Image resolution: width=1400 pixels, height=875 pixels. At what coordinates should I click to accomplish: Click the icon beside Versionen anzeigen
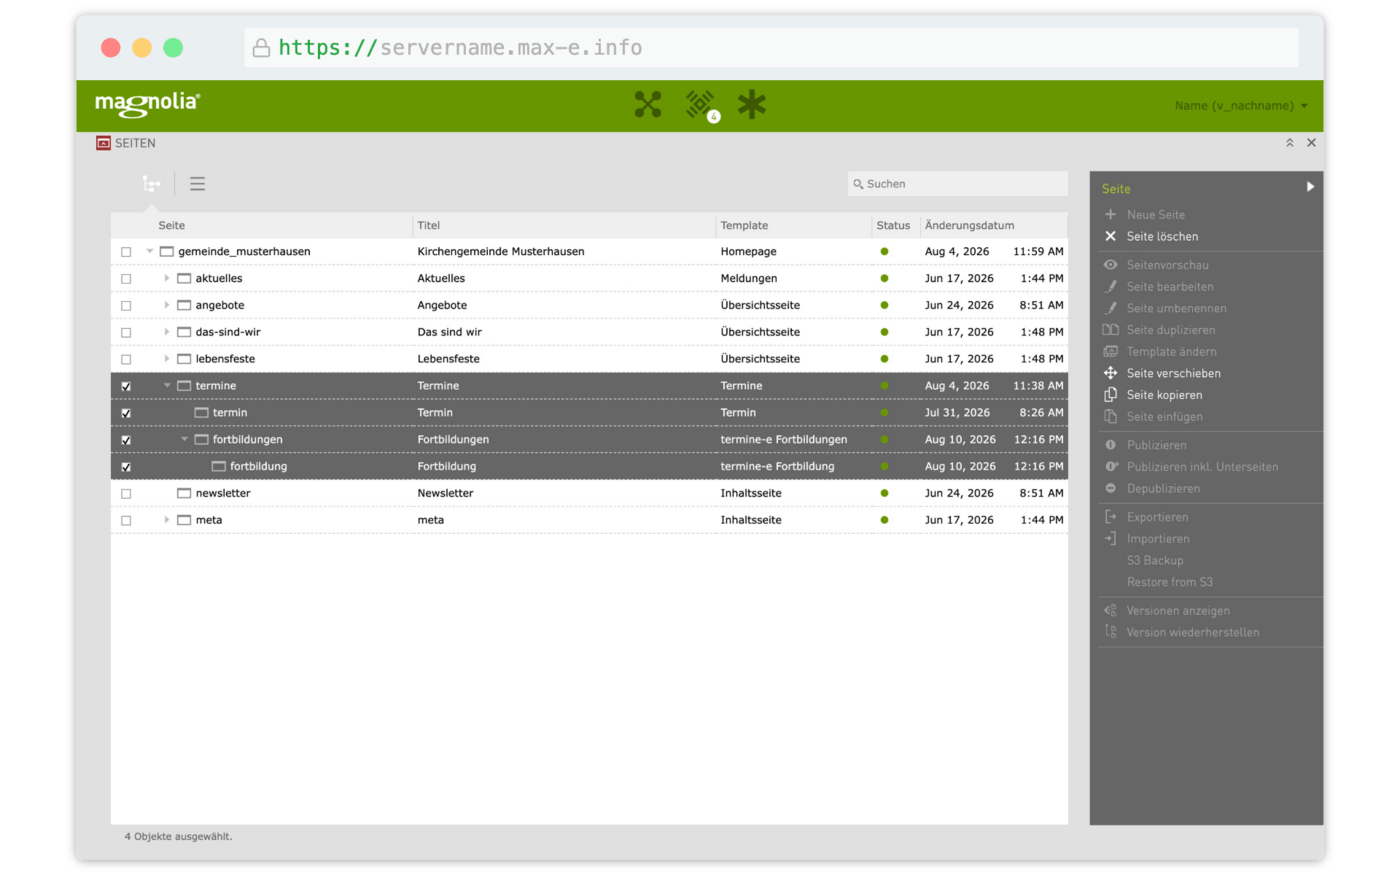[1110, 611]
